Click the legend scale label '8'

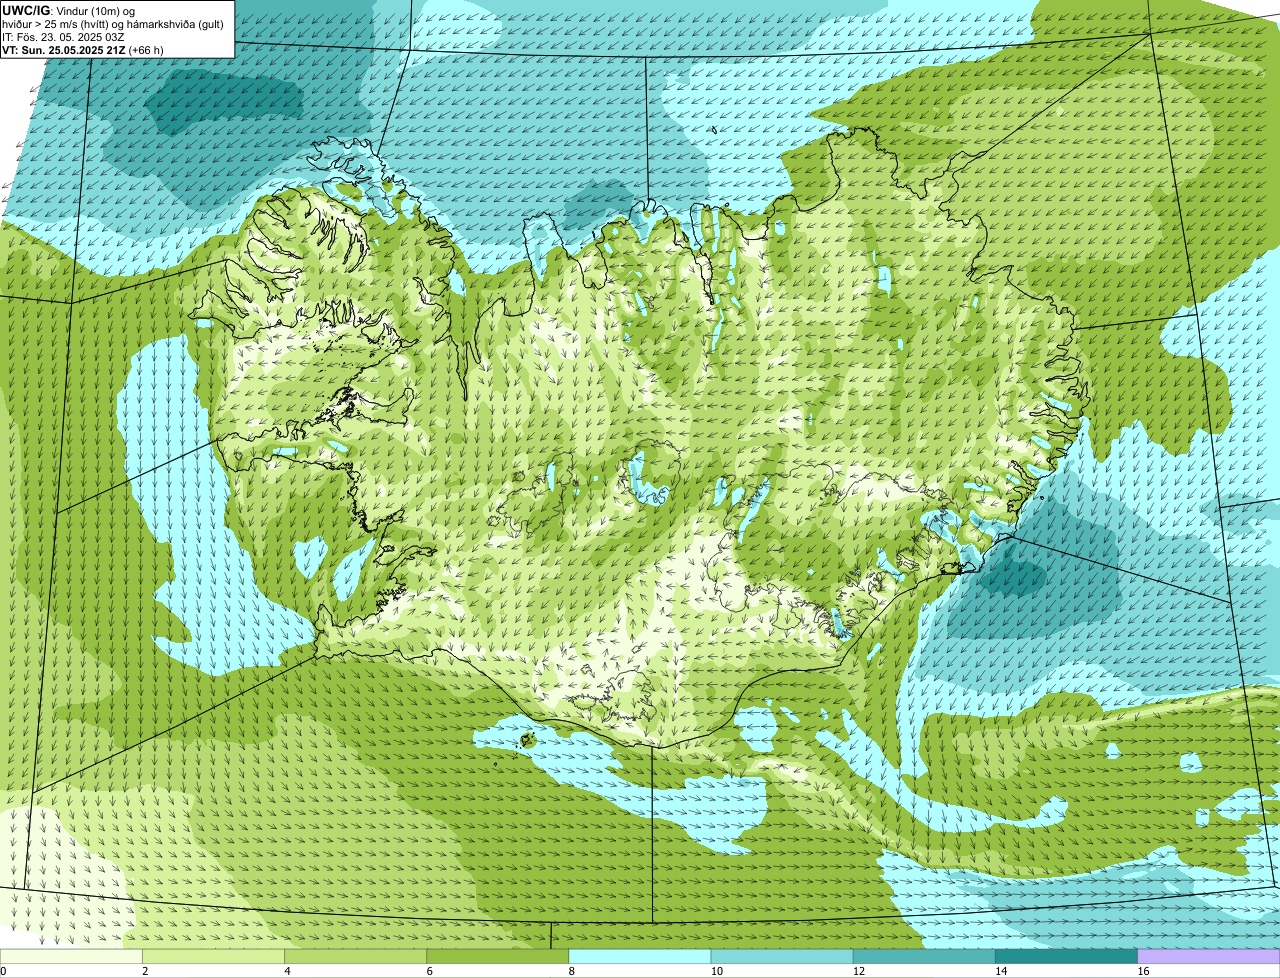click(x=571, y=971)
